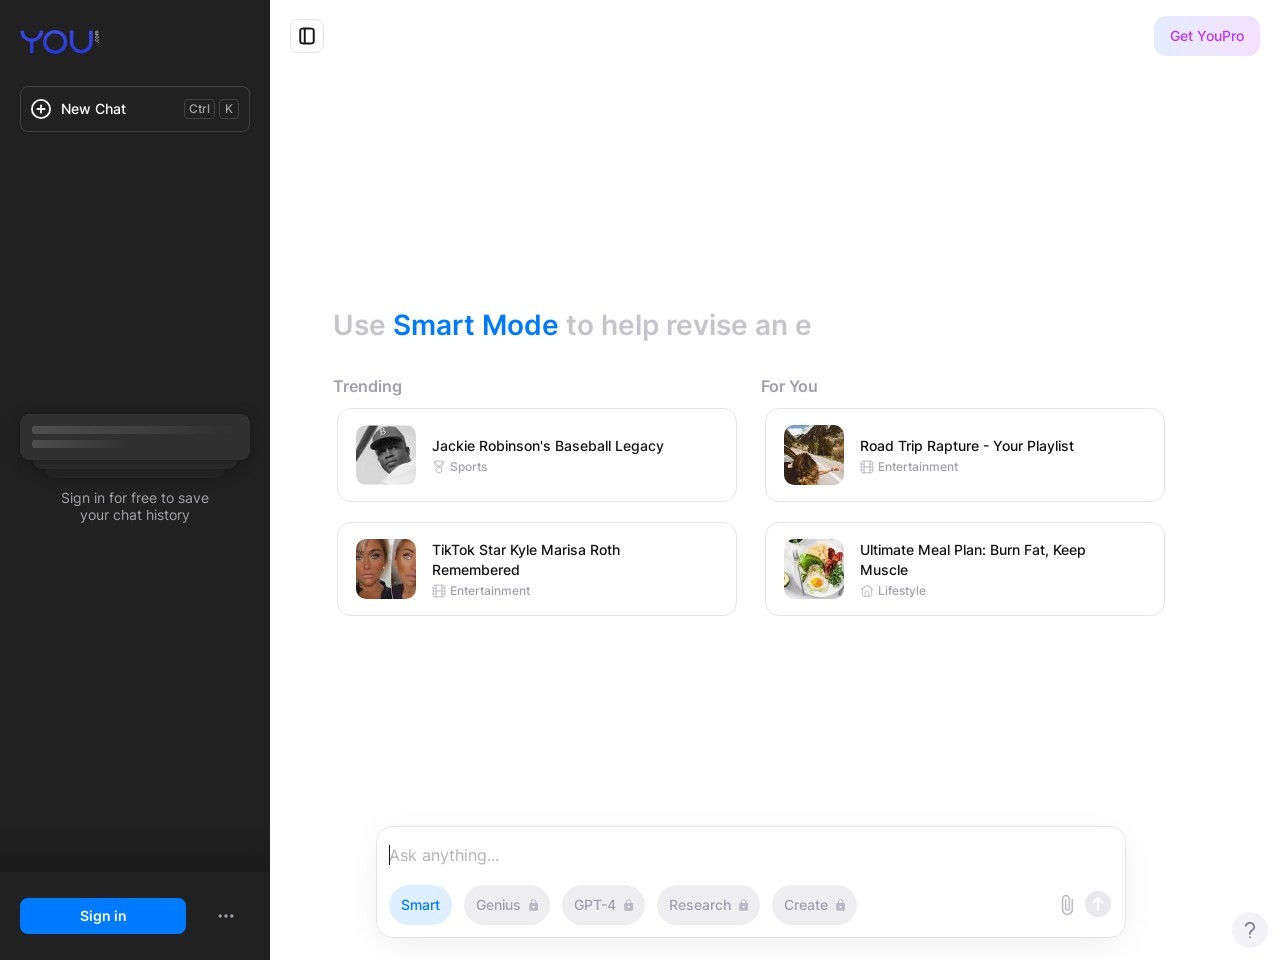Viewport: 1280px width, 960px height.
Task: Open the help question mark icon
Action: pos(1250,930)
